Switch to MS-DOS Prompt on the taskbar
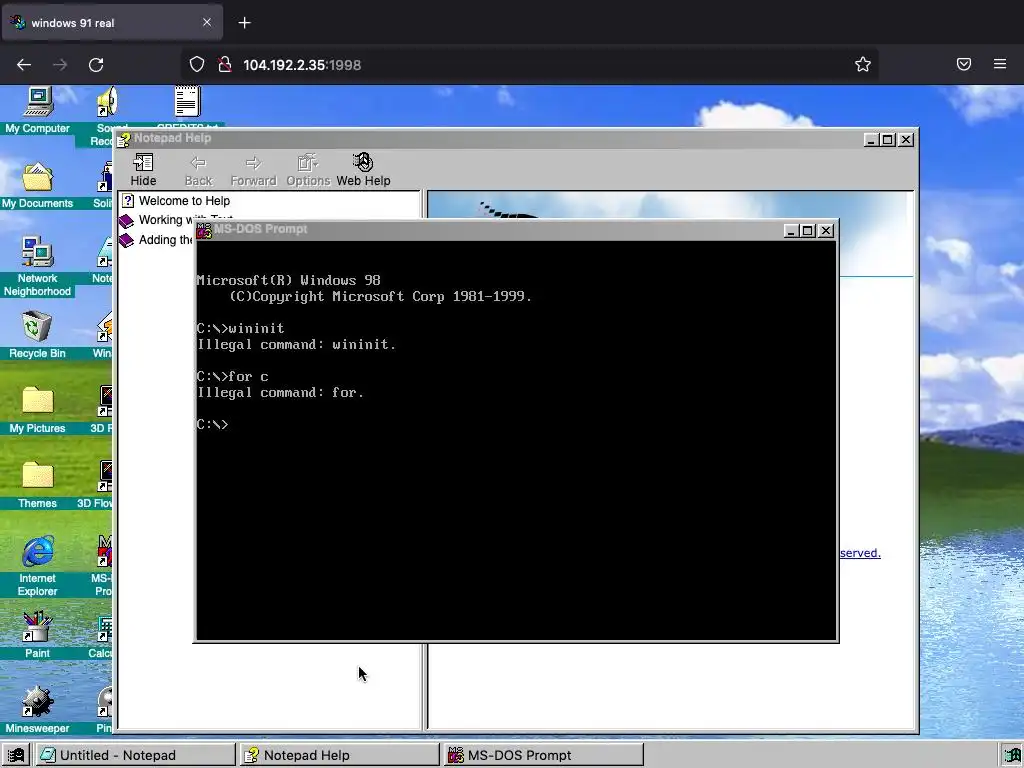The height and width of the screenshot is (768, 1024). (x=543, y=755)
